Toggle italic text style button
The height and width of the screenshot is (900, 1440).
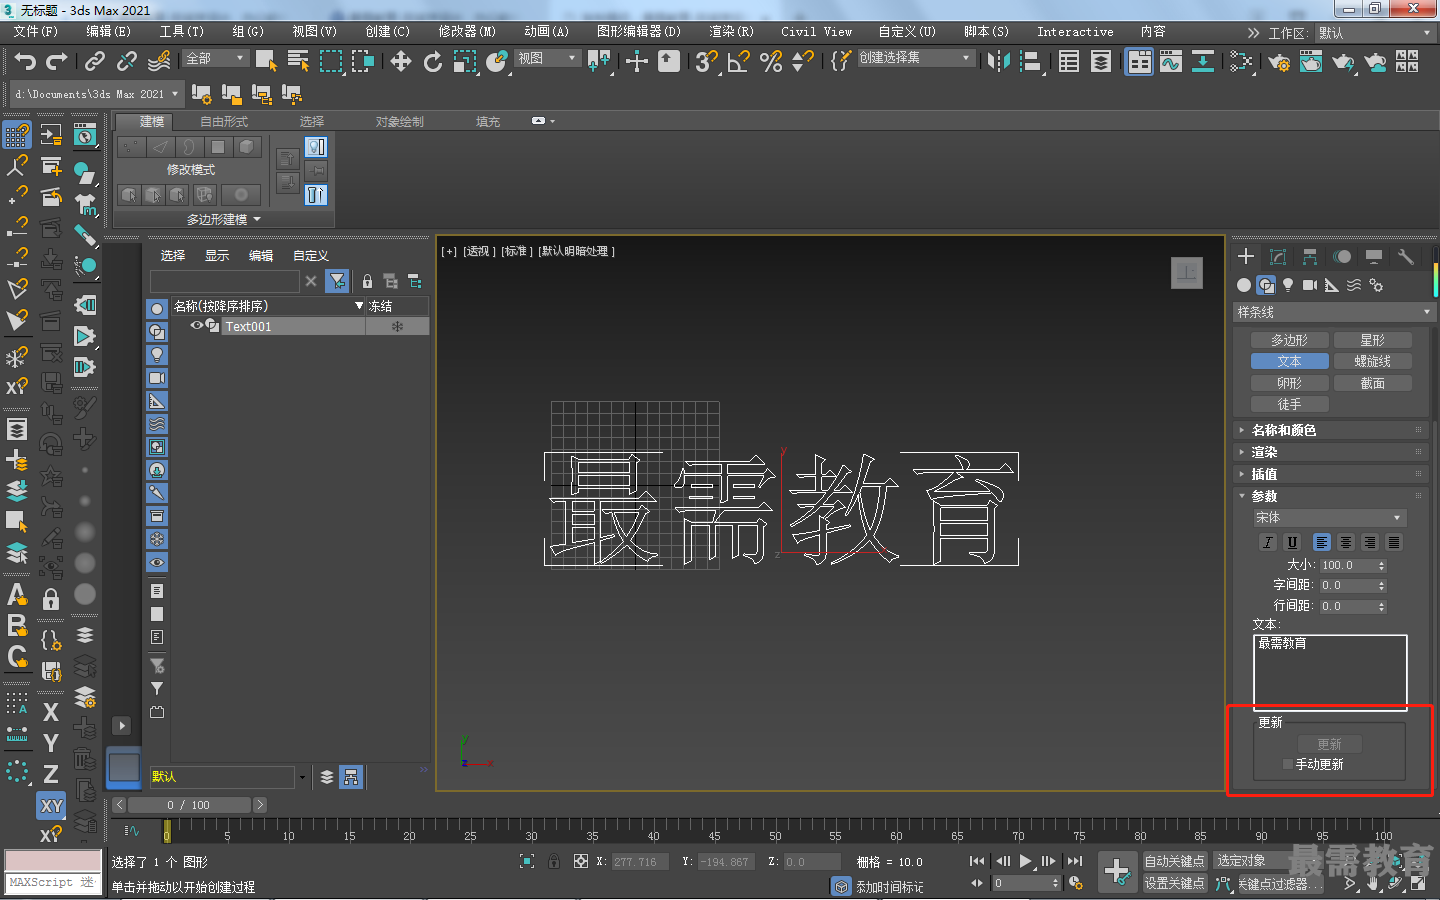pos(1268,542)
